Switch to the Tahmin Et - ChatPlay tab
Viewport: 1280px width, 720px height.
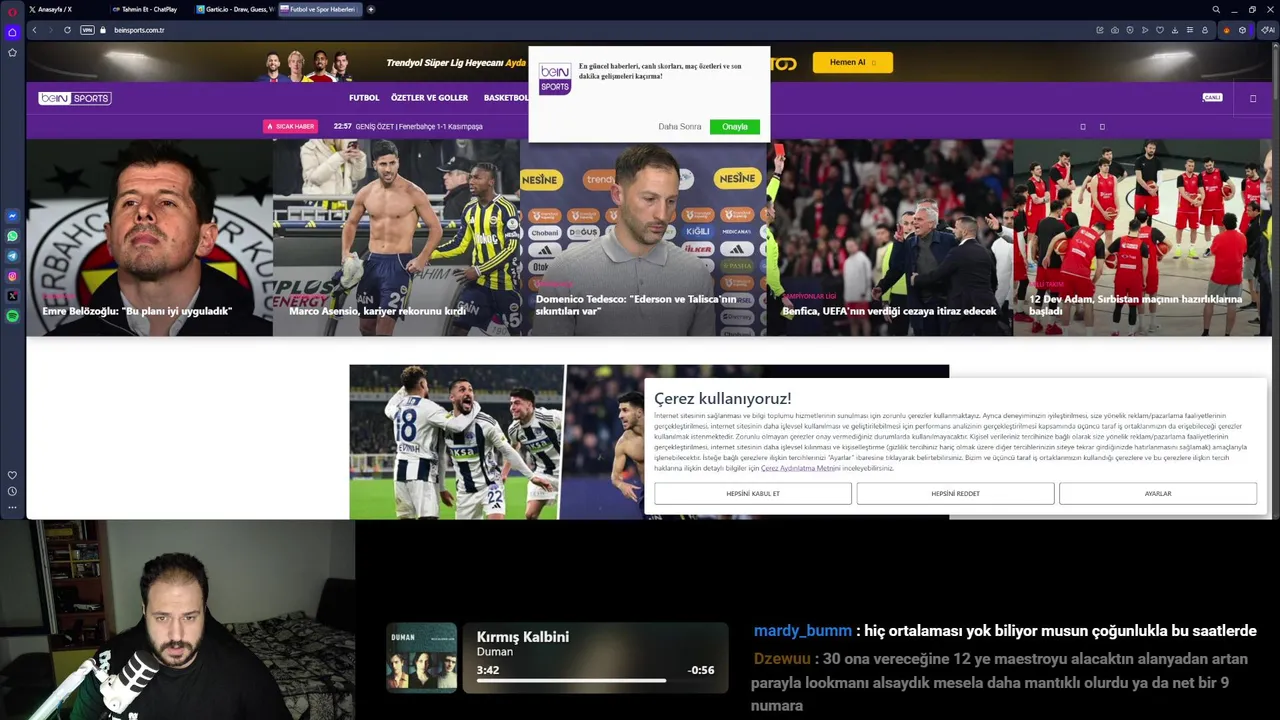tap(149, 9)
